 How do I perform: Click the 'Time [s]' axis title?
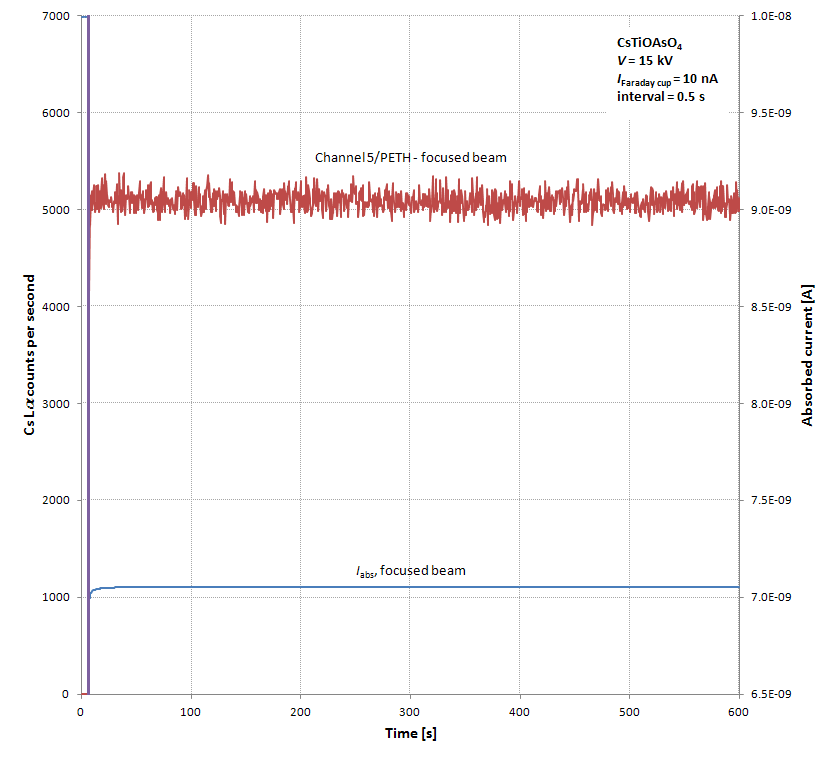coord(410,734)
